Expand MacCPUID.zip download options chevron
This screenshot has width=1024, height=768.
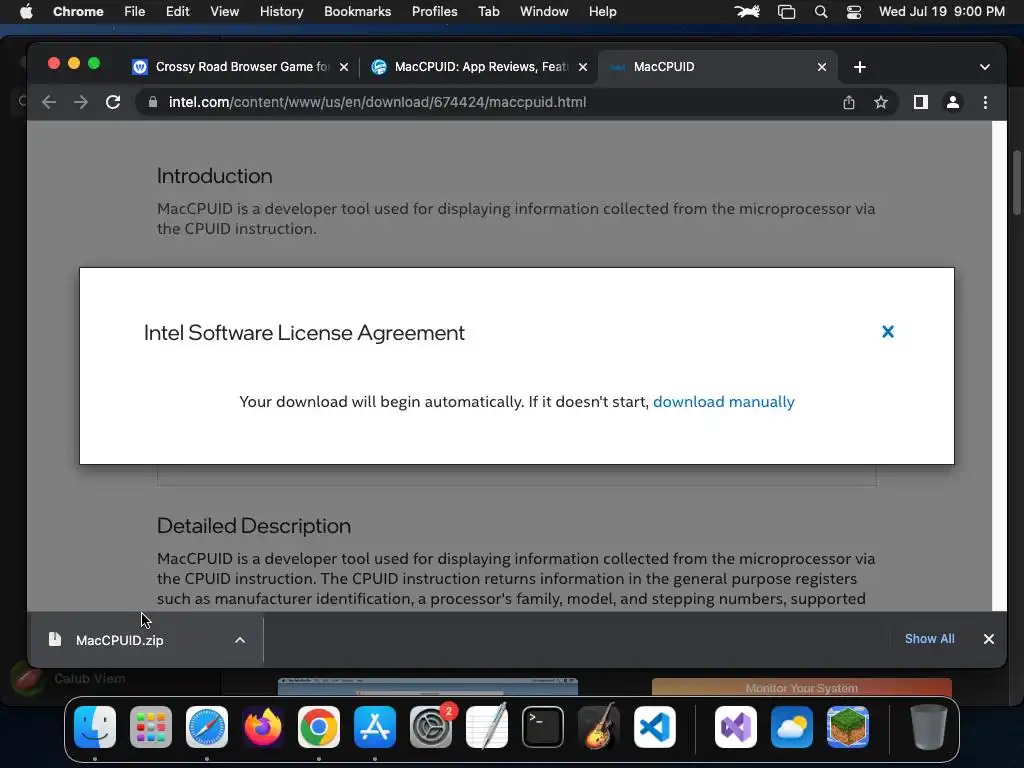point(240,641)
